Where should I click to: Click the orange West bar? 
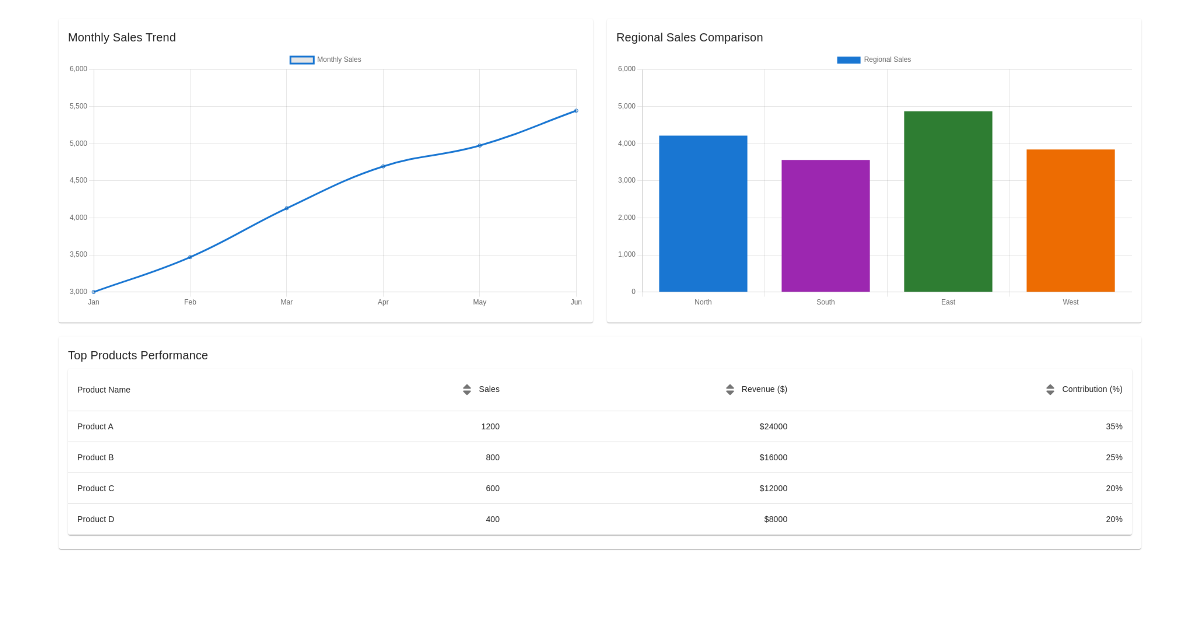tap(1070, 220)
